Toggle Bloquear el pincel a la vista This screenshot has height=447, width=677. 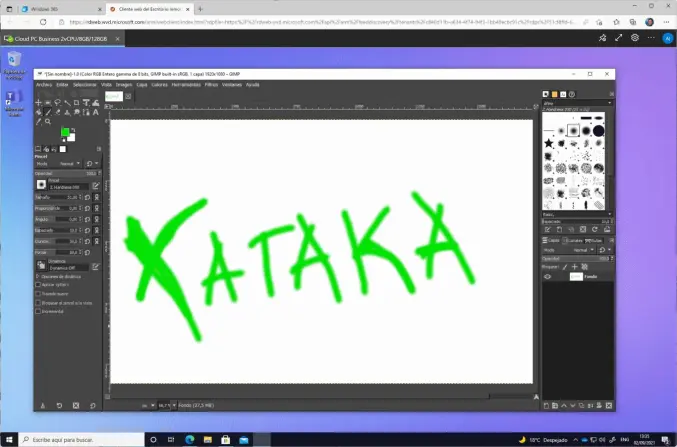38,303
